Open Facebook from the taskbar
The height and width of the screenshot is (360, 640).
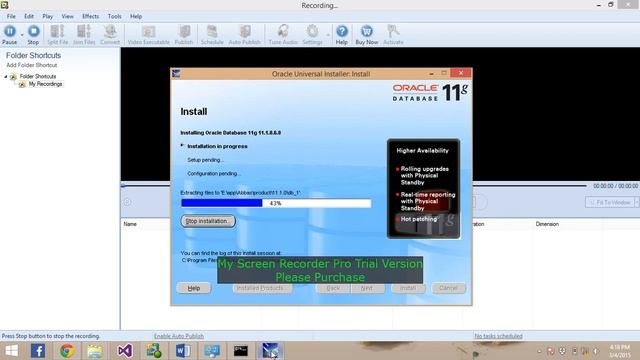[38, 351]
